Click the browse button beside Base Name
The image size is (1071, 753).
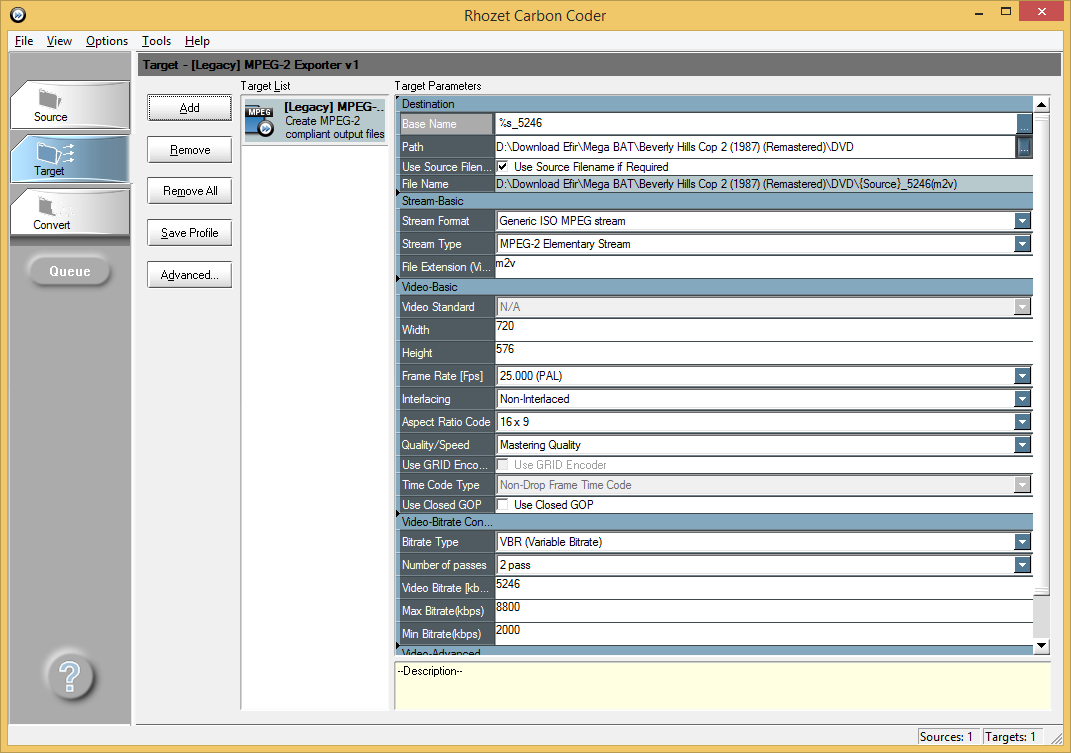click(1024, 124)
